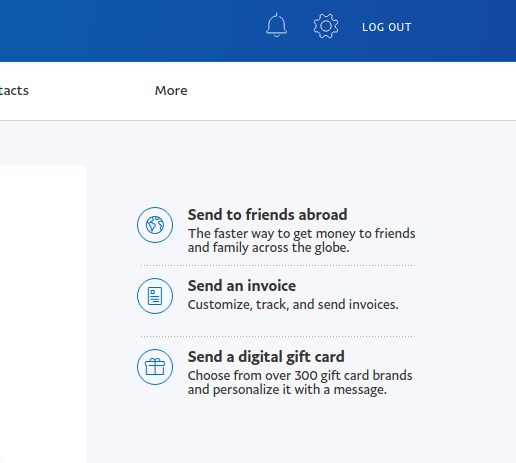Image resolution: width=516 pixels, height=463 pixels.
Task: Click the invoice document icon
Action: [x=155, y=296]
